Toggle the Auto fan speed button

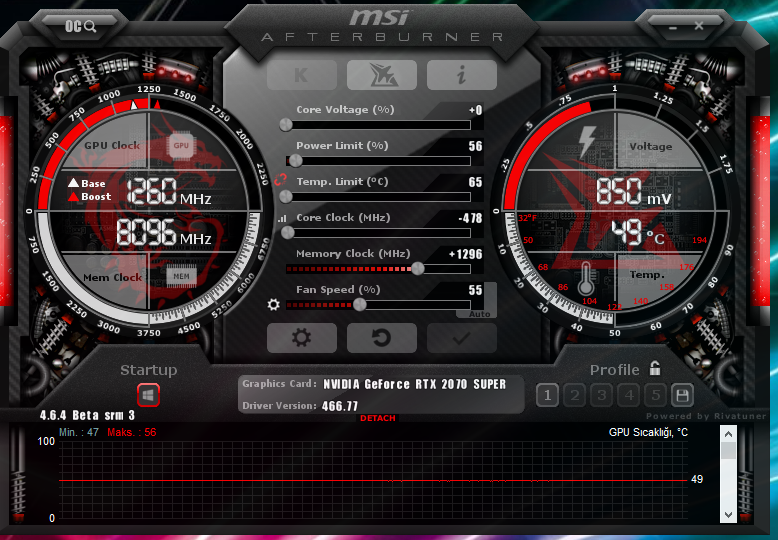[x=479, y=314]
